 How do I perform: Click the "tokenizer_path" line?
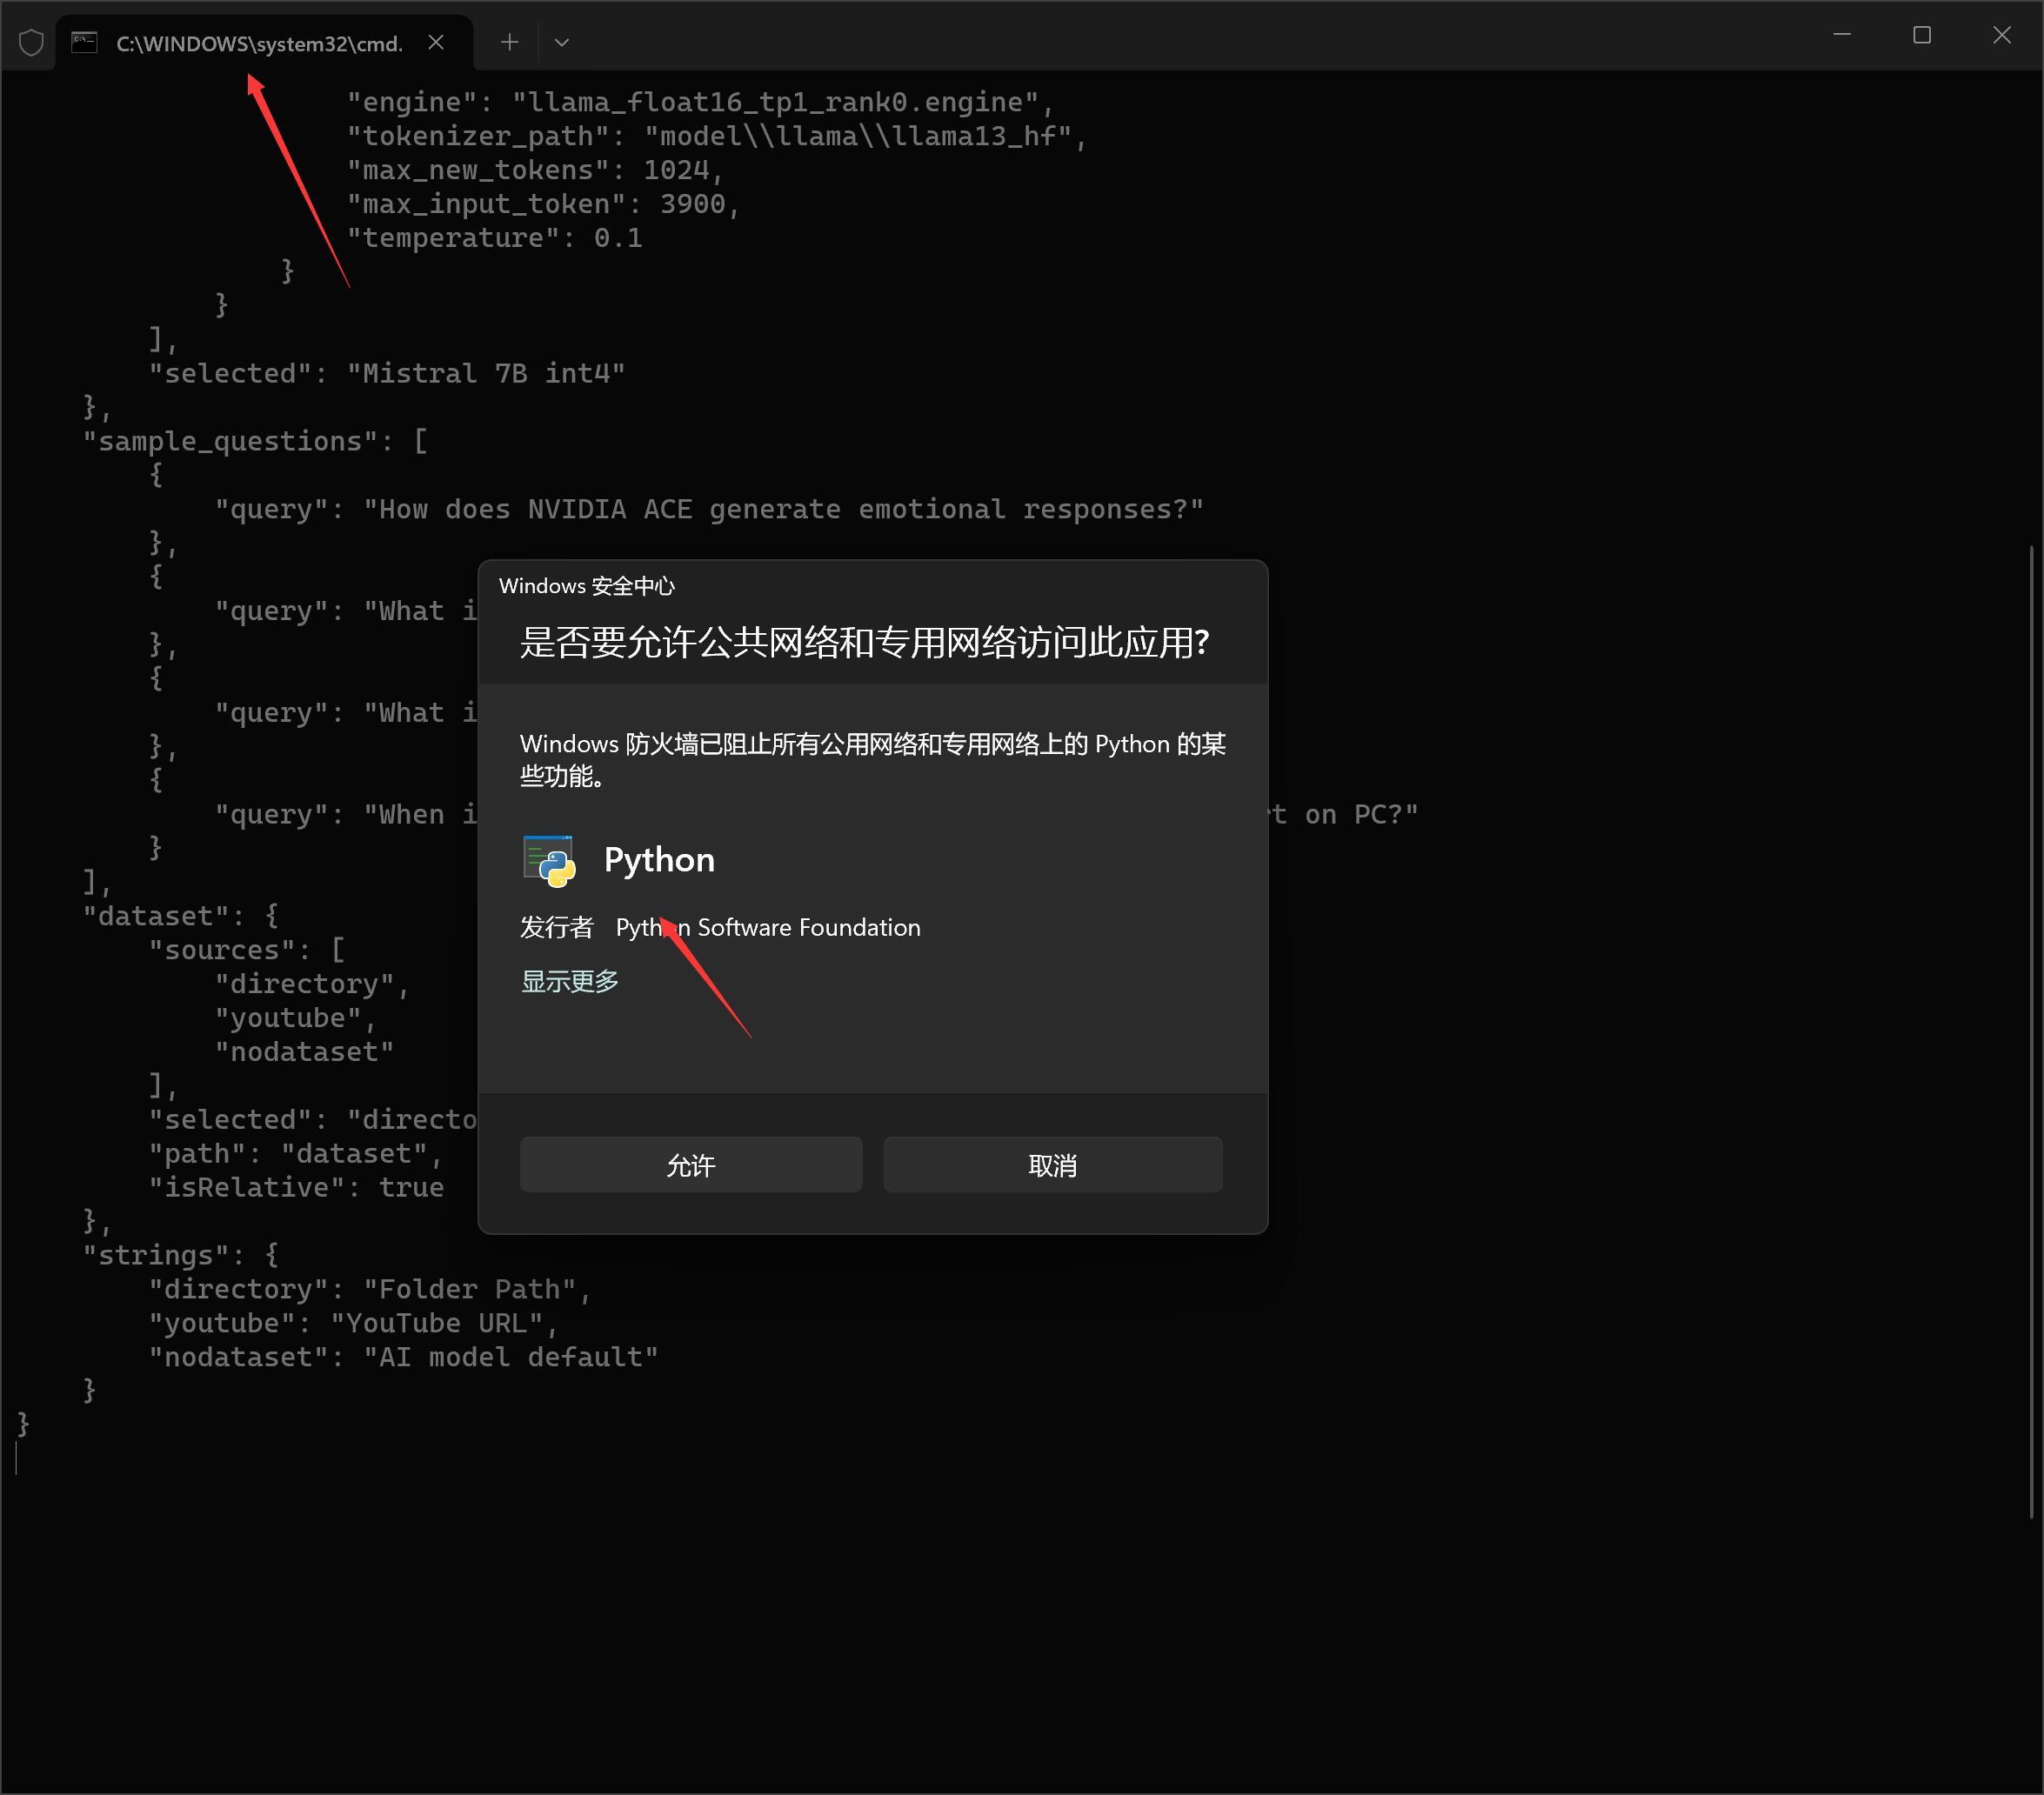click(717, 136)
